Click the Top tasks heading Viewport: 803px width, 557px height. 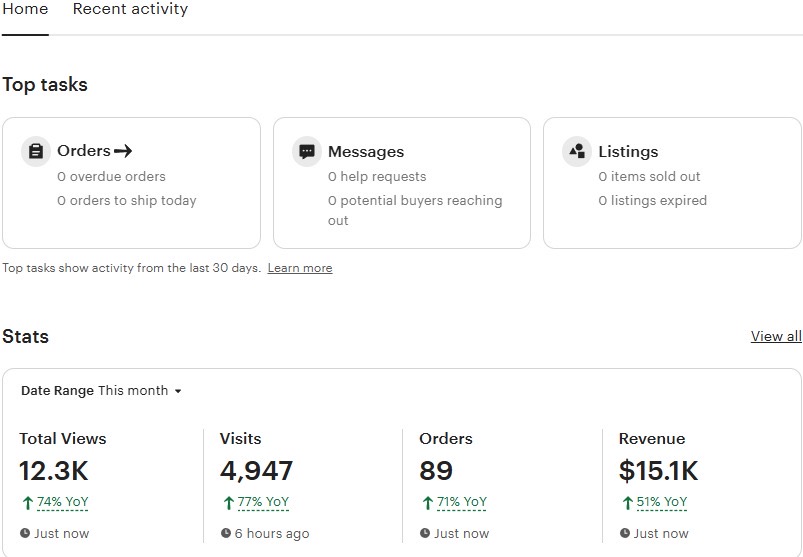(45, 84)
